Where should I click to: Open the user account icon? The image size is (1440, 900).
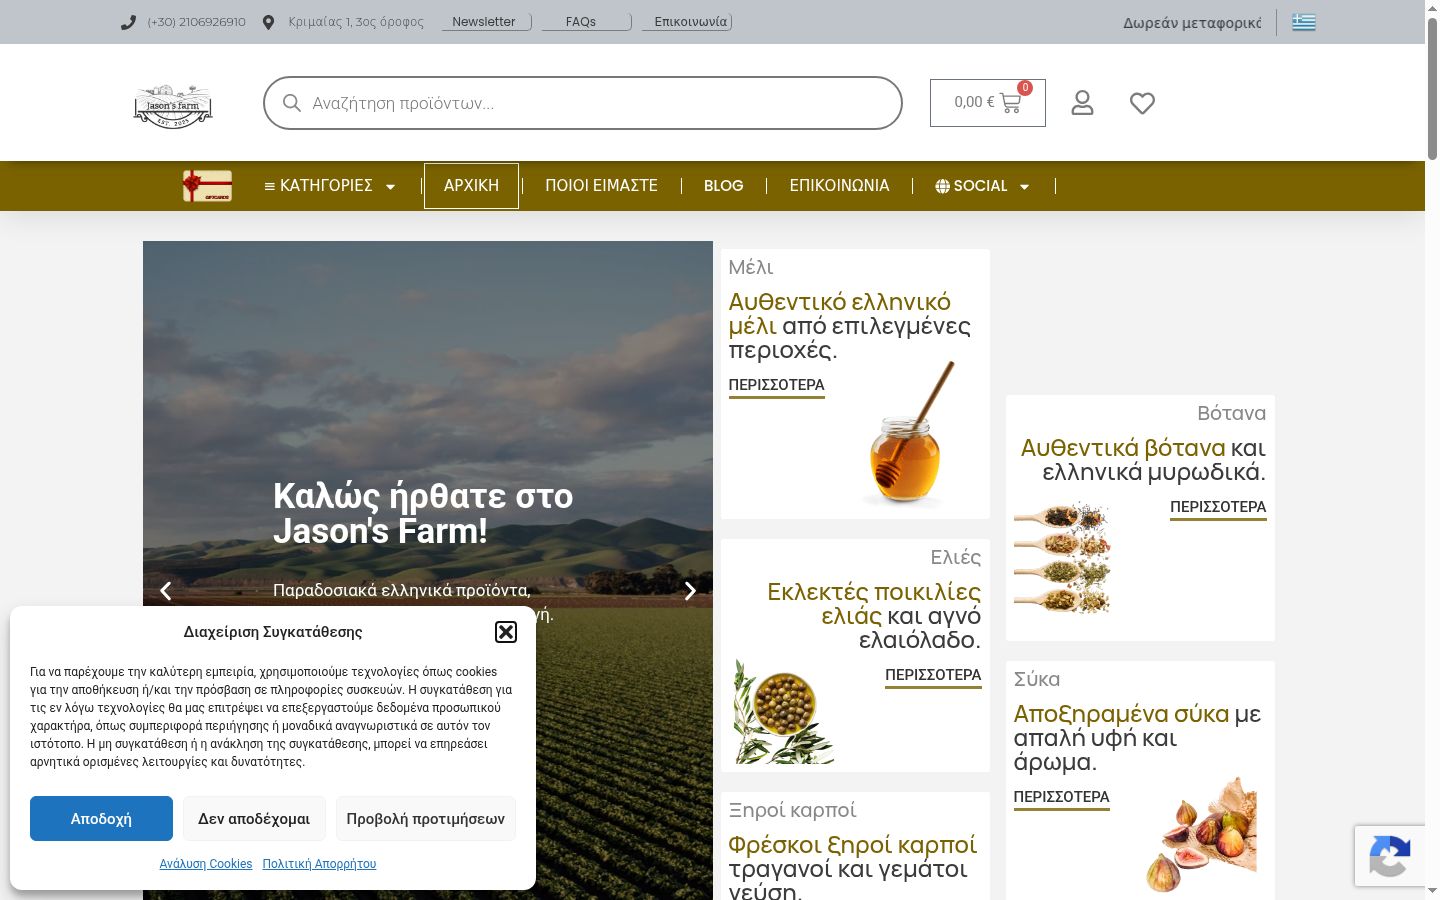[x=1082, y=103]
